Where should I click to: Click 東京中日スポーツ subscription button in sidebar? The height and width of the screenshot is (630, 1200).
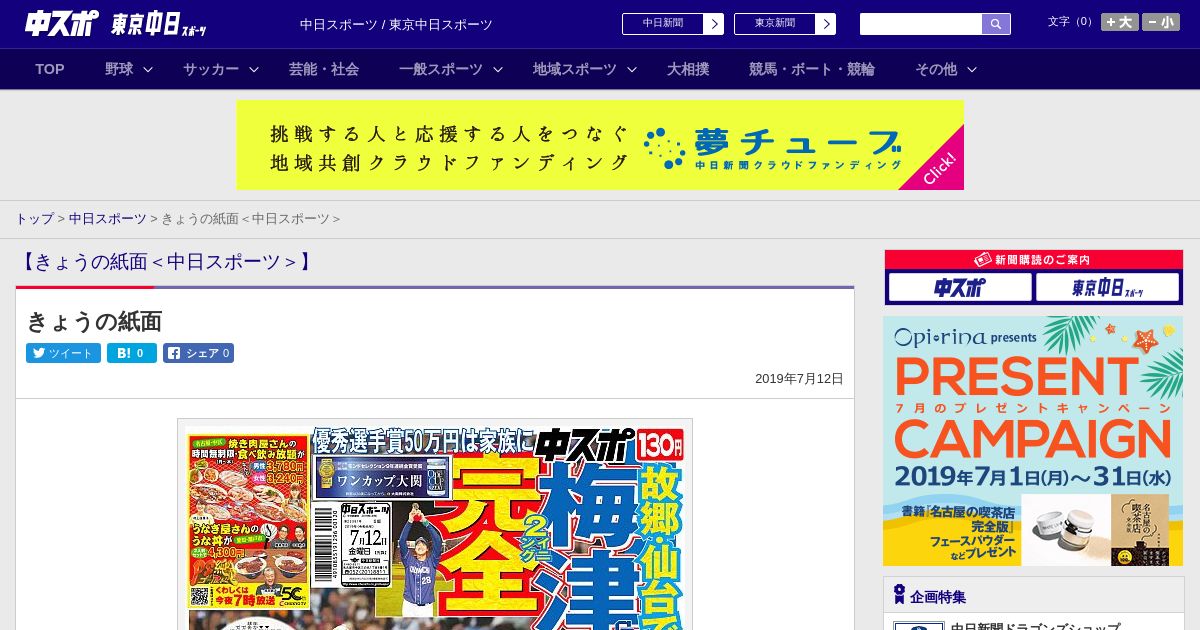[x=1107, y=287]
